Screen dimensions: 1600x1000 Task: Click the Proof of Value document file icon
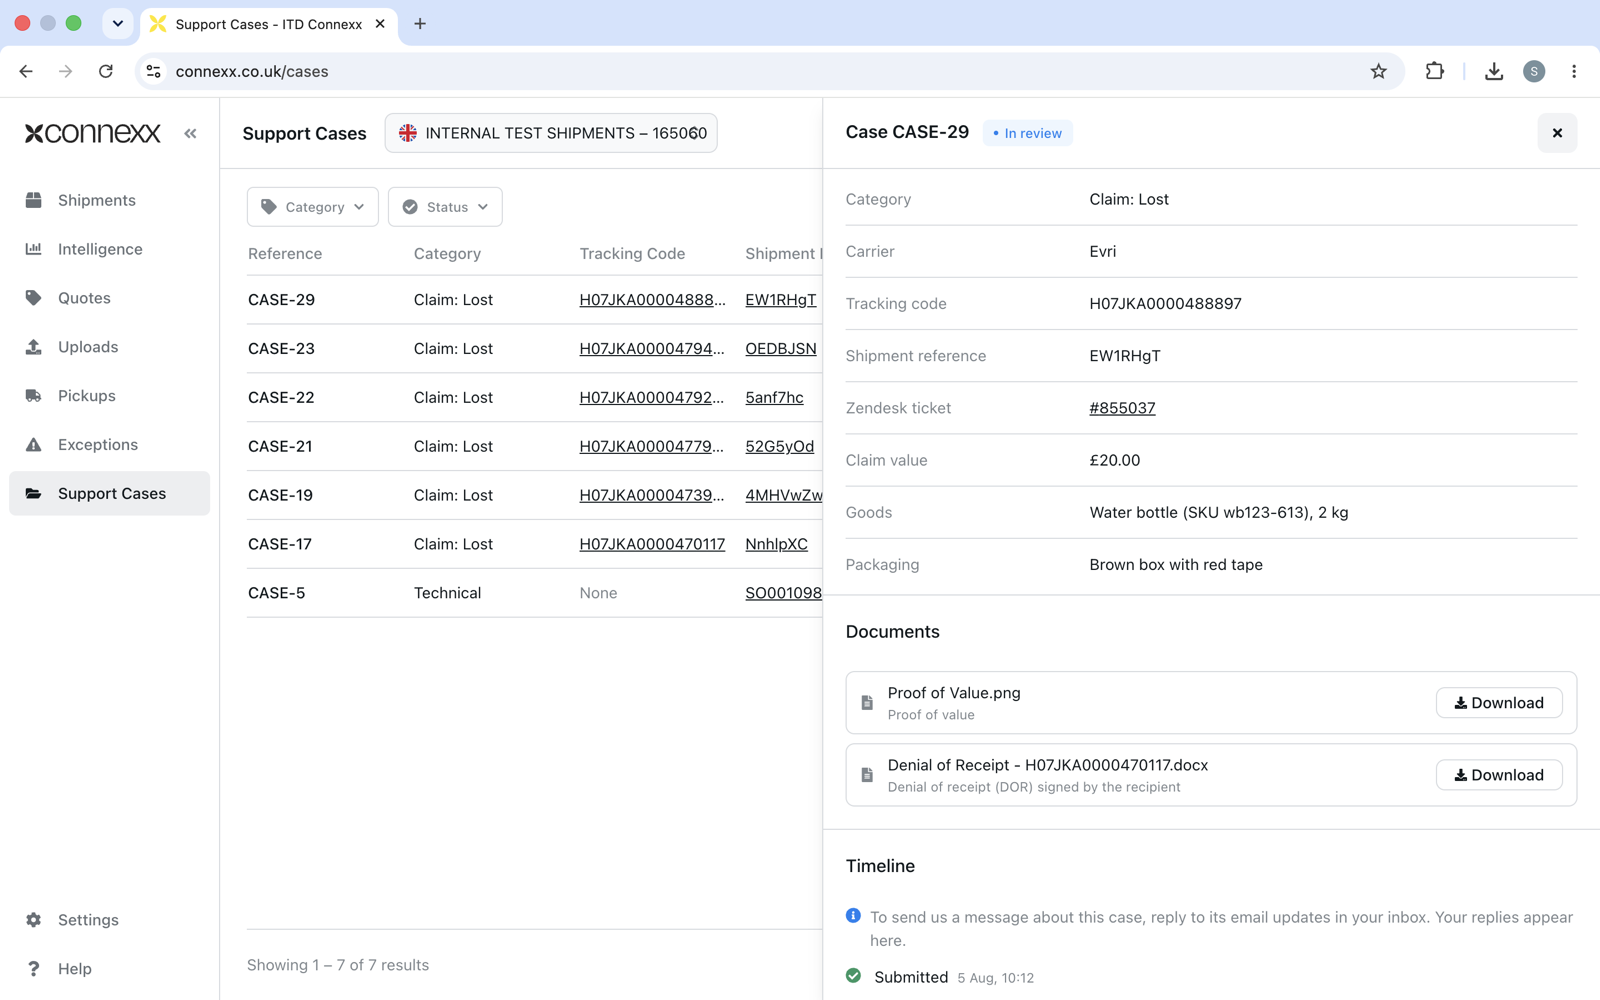pos(867,703)
